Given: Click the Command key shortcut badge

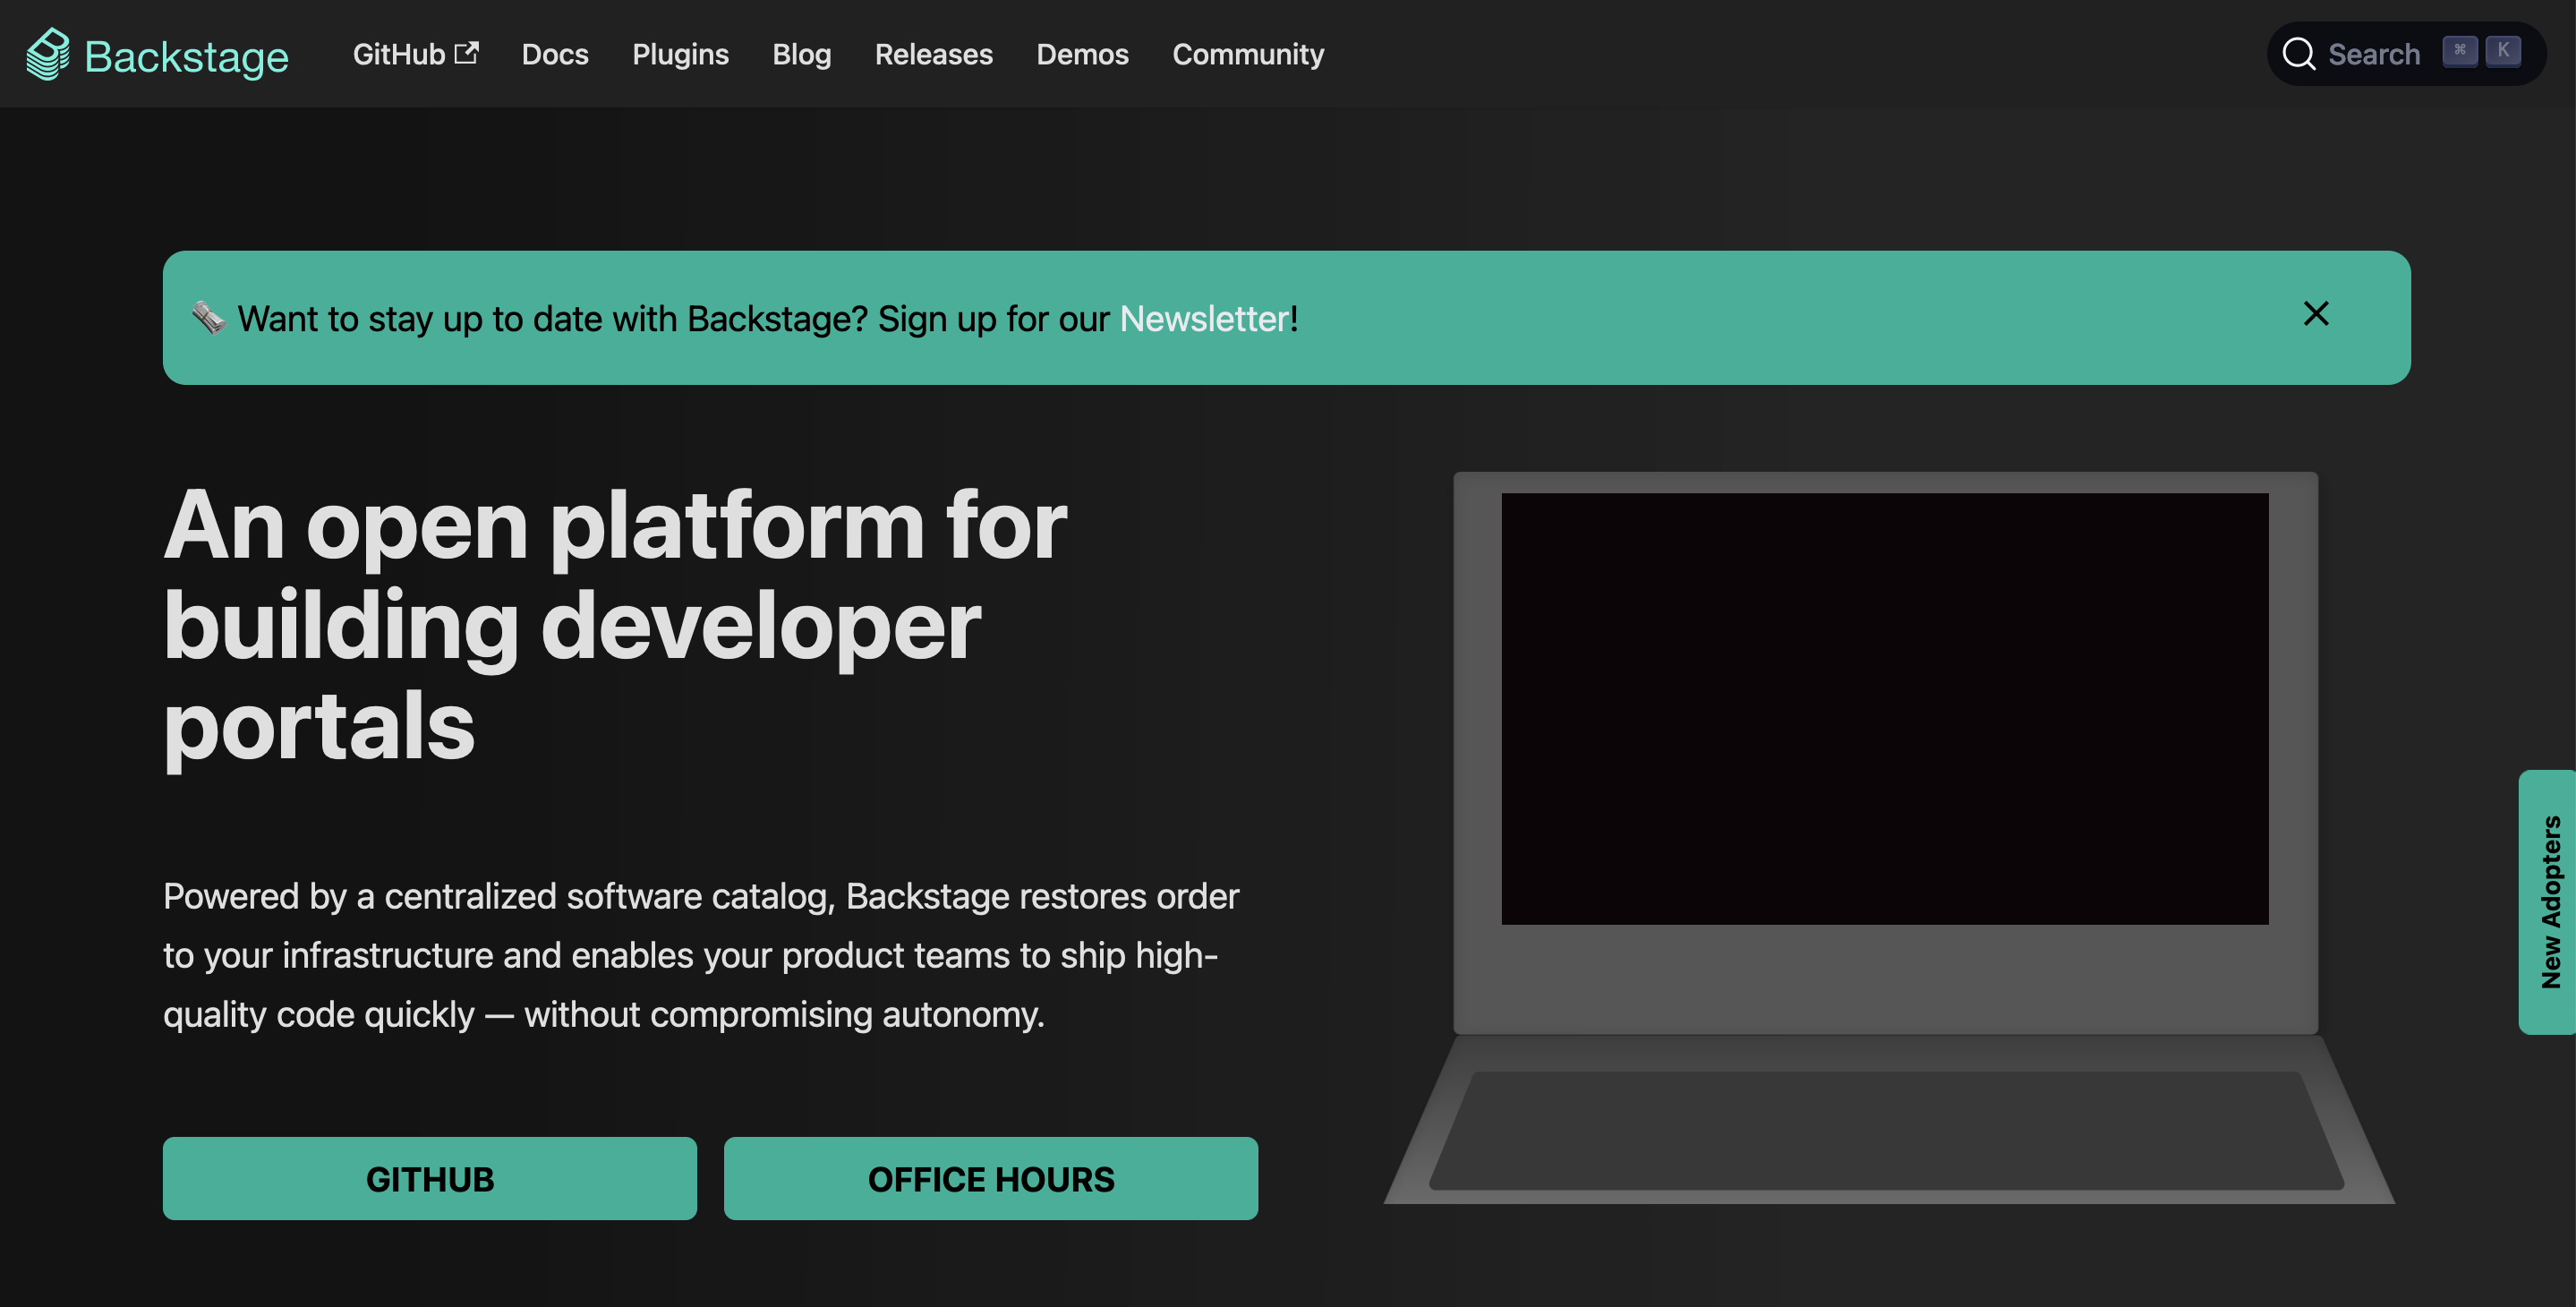Looking at the screenshot, I should pos(2459,51).
